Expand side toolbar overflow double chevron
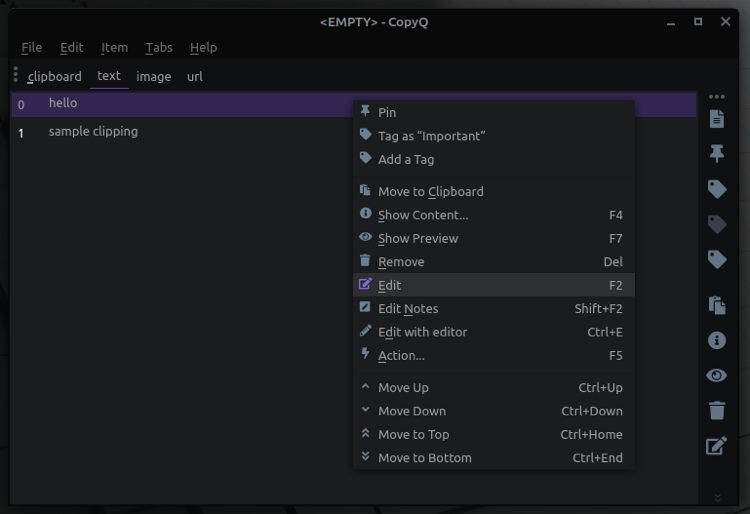Viewport: 750px width, 514px height. point(717,498)
